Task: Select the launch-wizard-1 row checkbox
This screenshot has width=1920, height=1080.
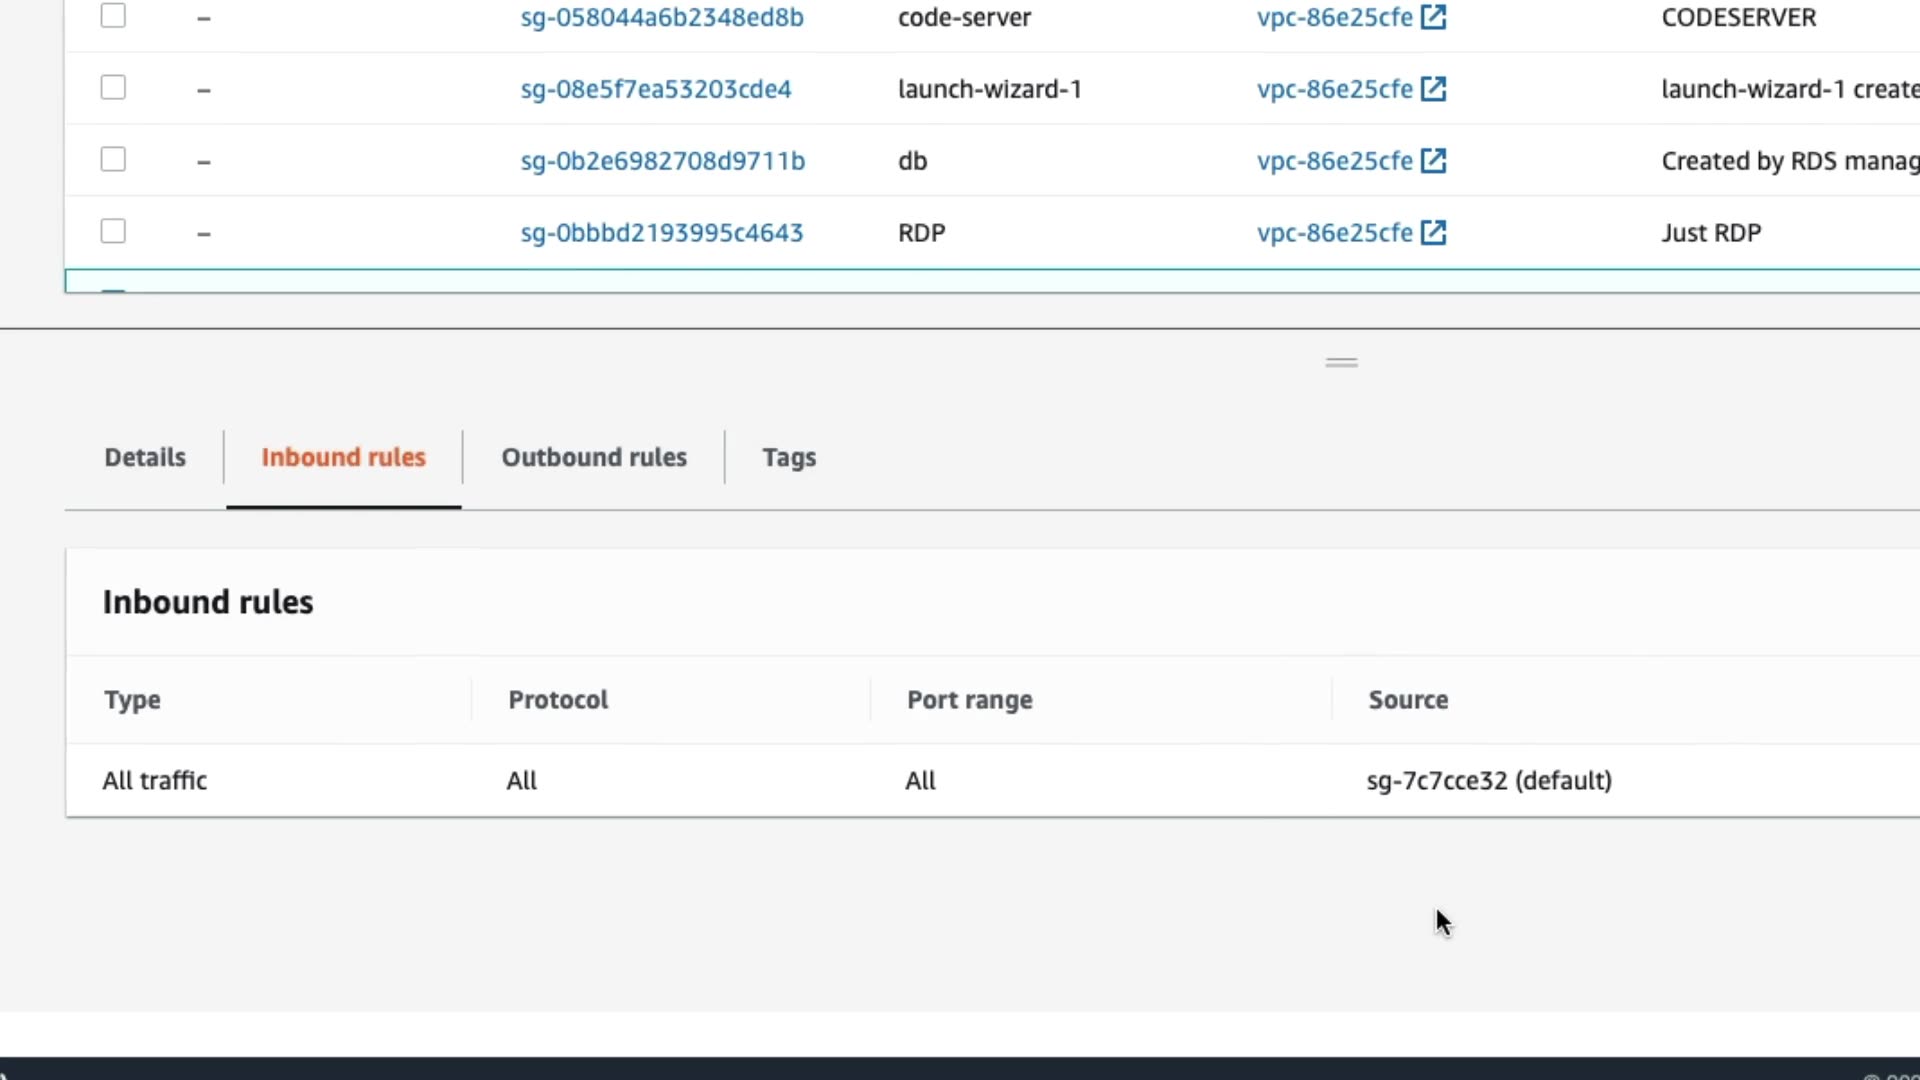Action: click(x=113, y=88)
